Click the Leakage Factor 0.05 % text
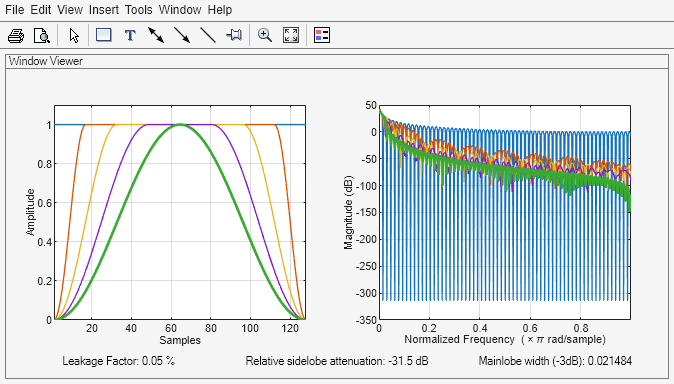674x384 pixels. (119, 361)
